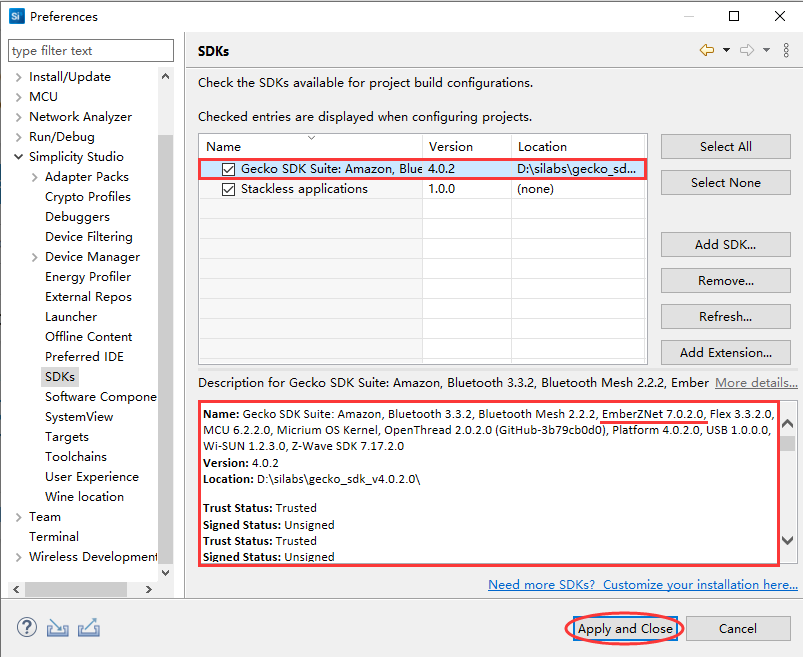This screenshot has width=803, height=657.
Task: Click the tree horizontal scrollbar left arrow
Action: point(16,589)
